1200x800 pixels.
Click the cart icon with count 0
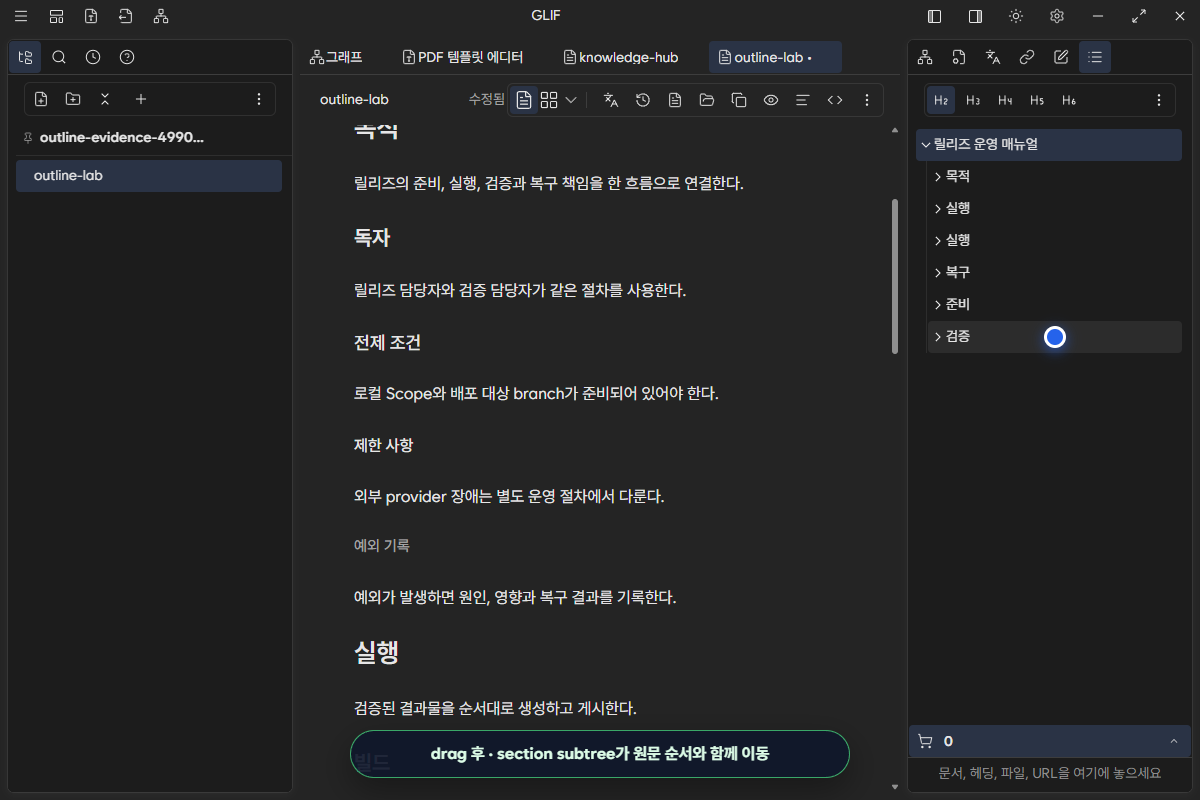925,741
